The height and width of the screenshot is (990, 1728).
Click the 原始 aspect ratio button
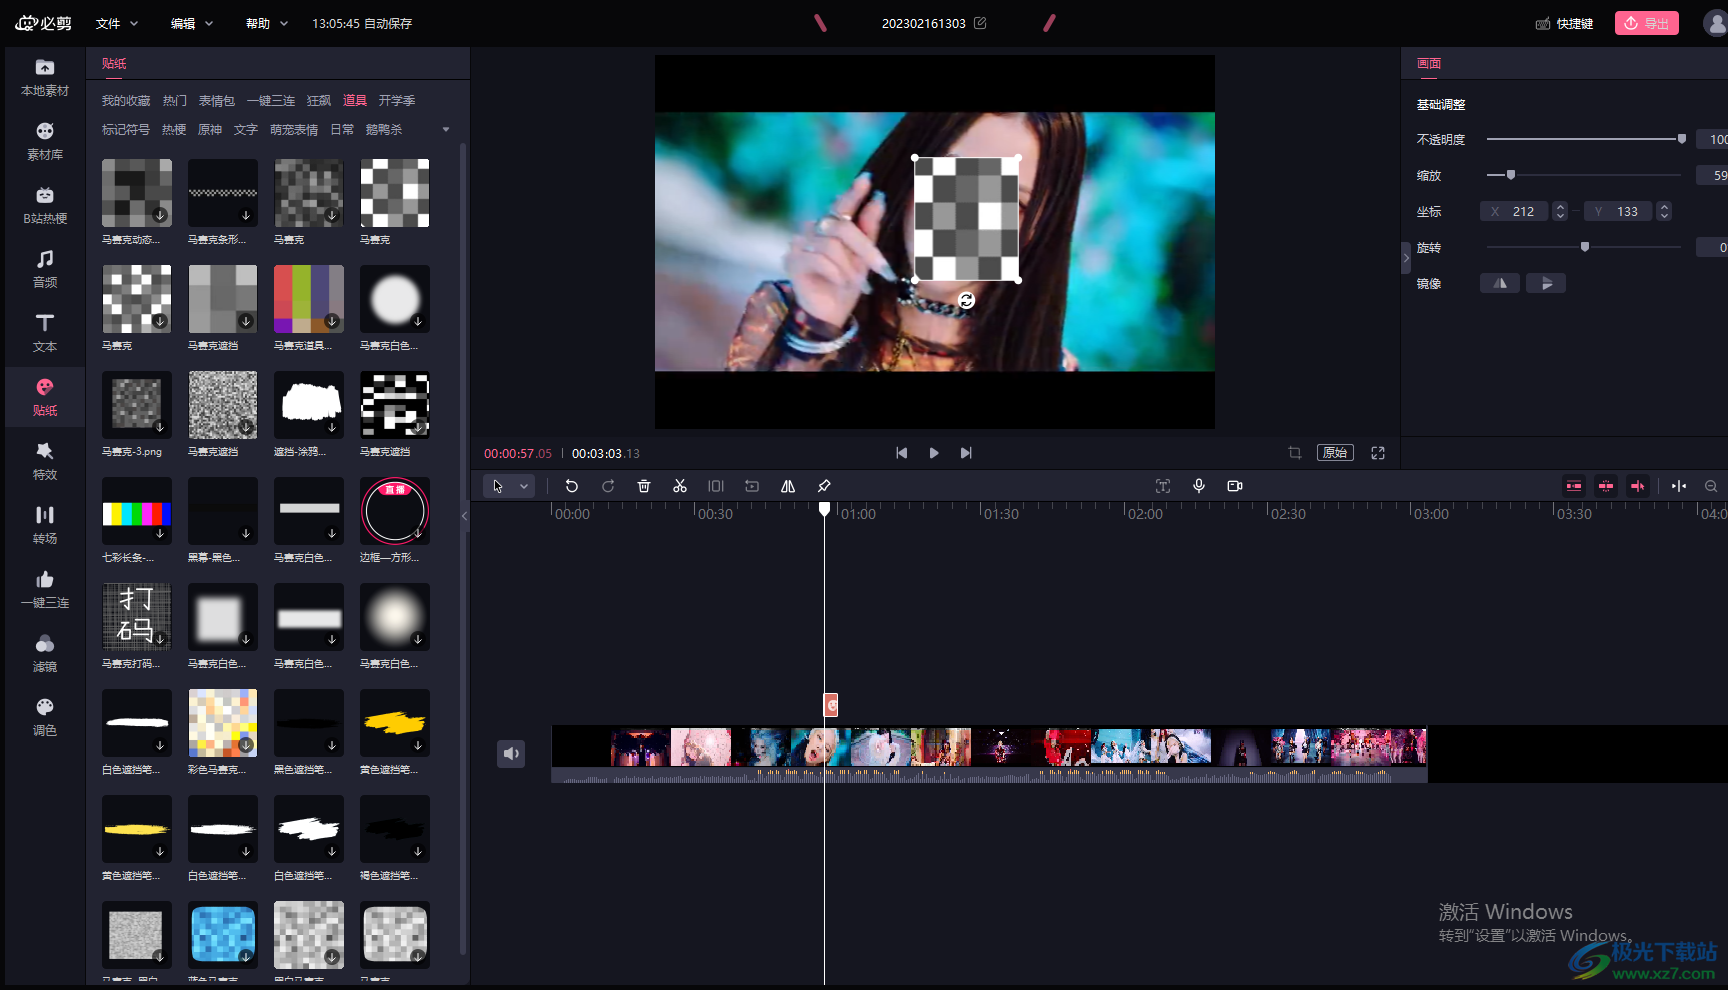1335,453
